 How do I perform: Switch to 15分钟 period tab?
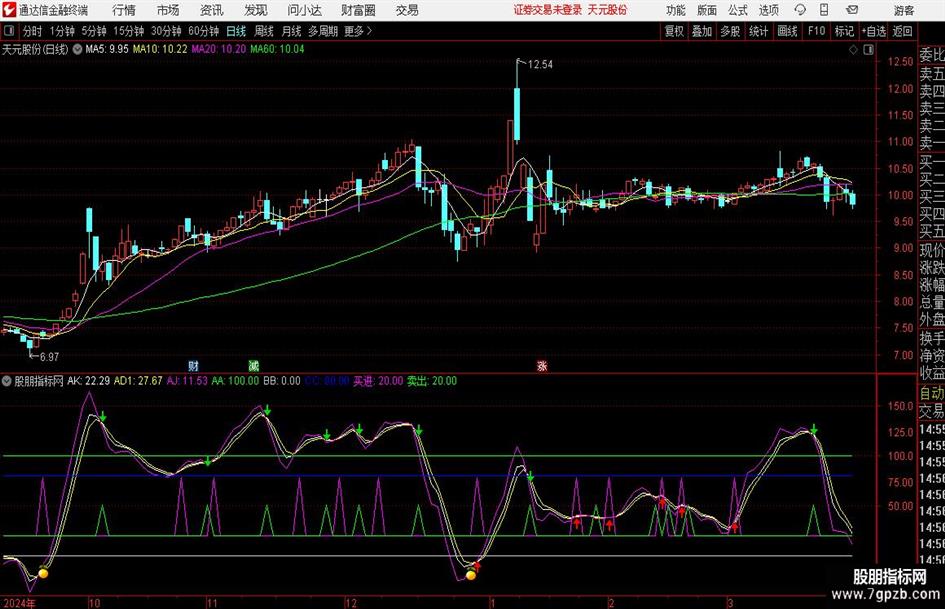coord(128,31)
